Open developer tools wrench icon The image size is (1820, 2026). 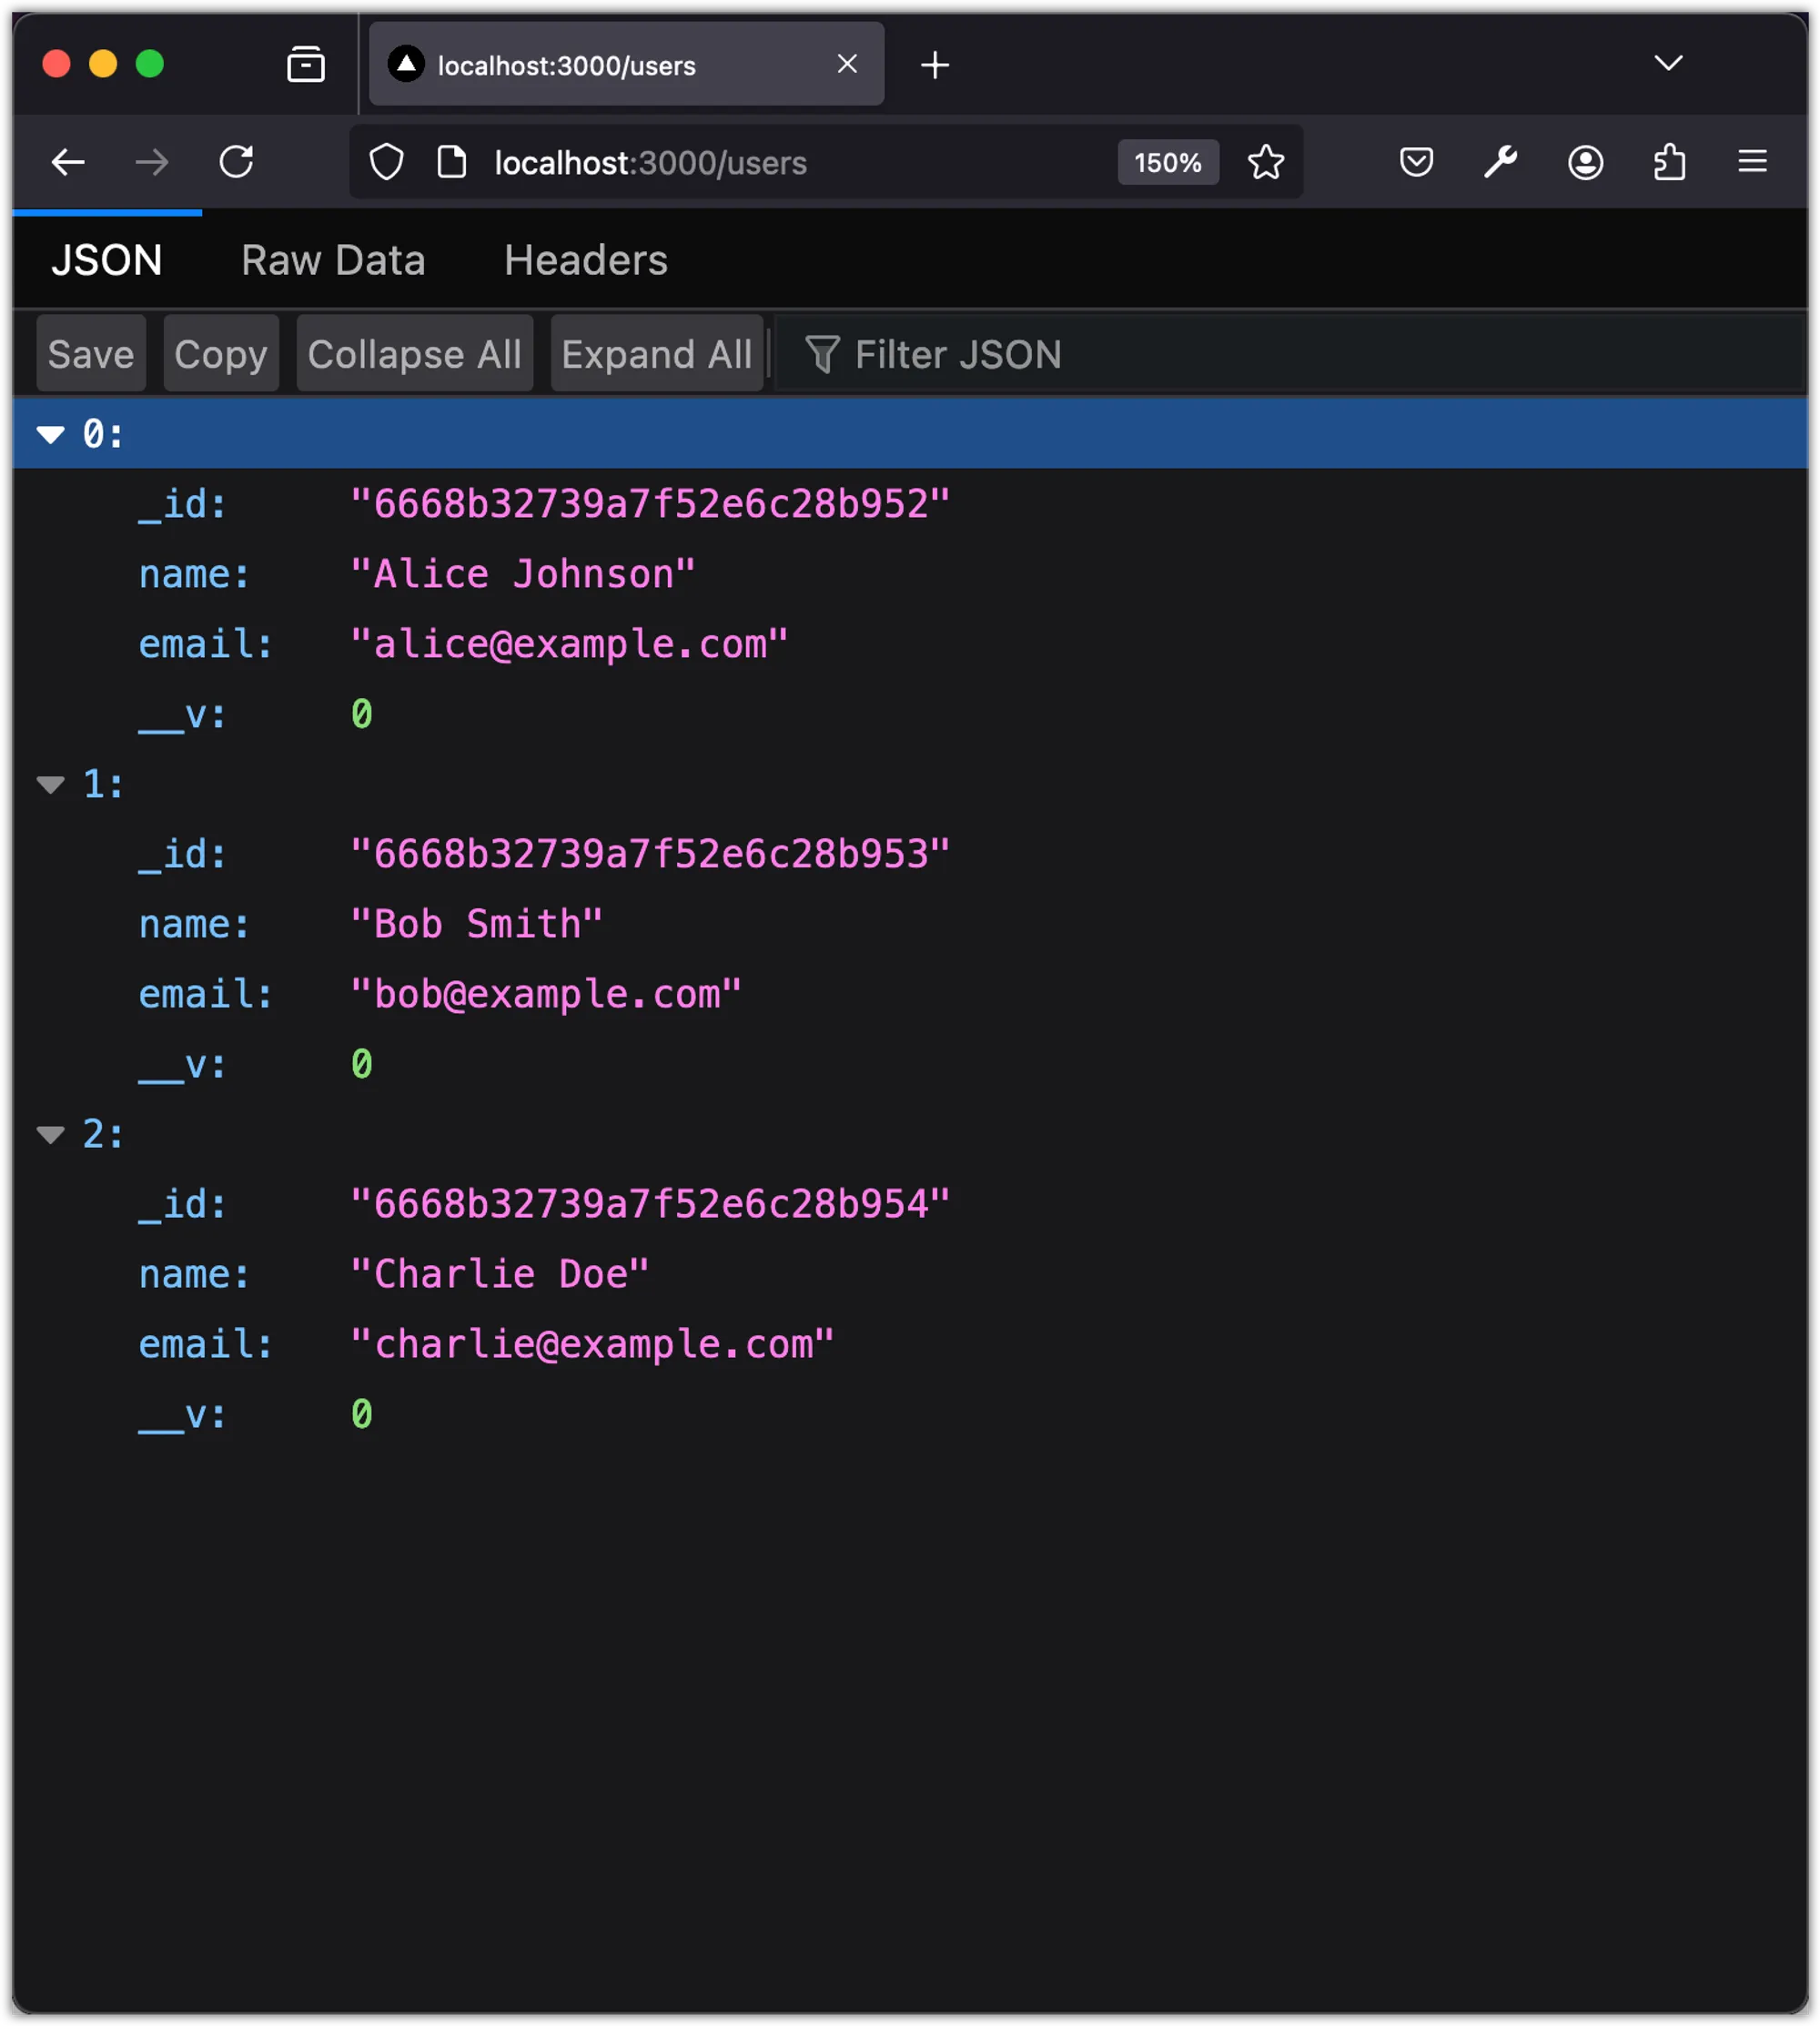(1501, 162)
